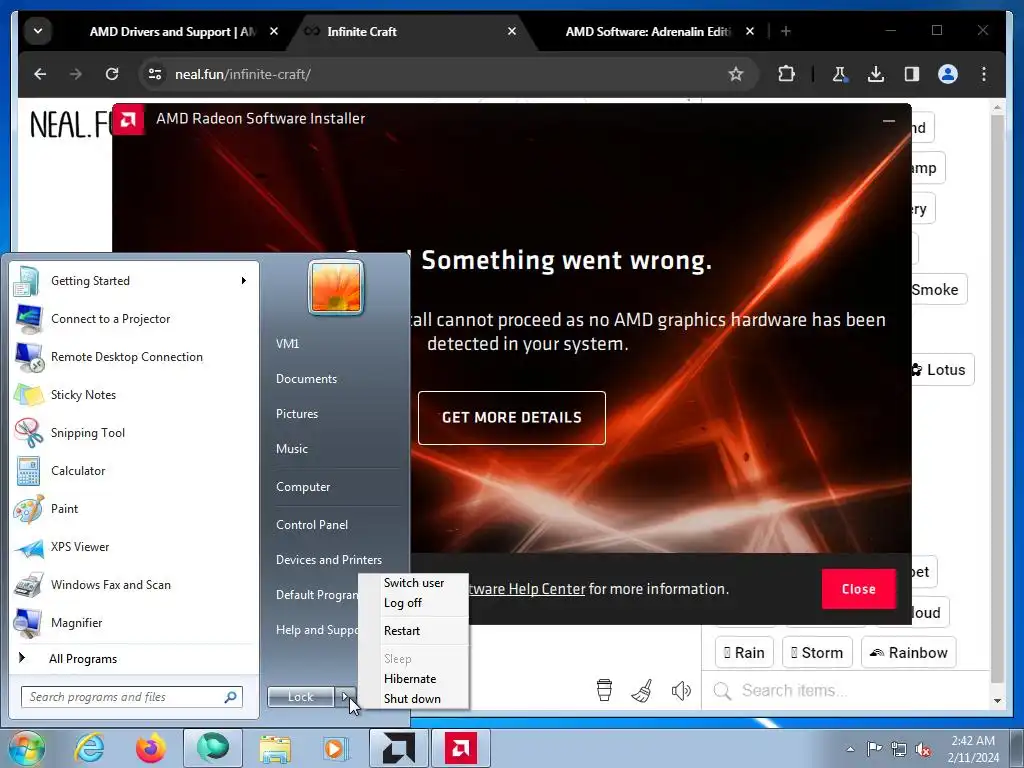Click the Lock button

point(301,697)
